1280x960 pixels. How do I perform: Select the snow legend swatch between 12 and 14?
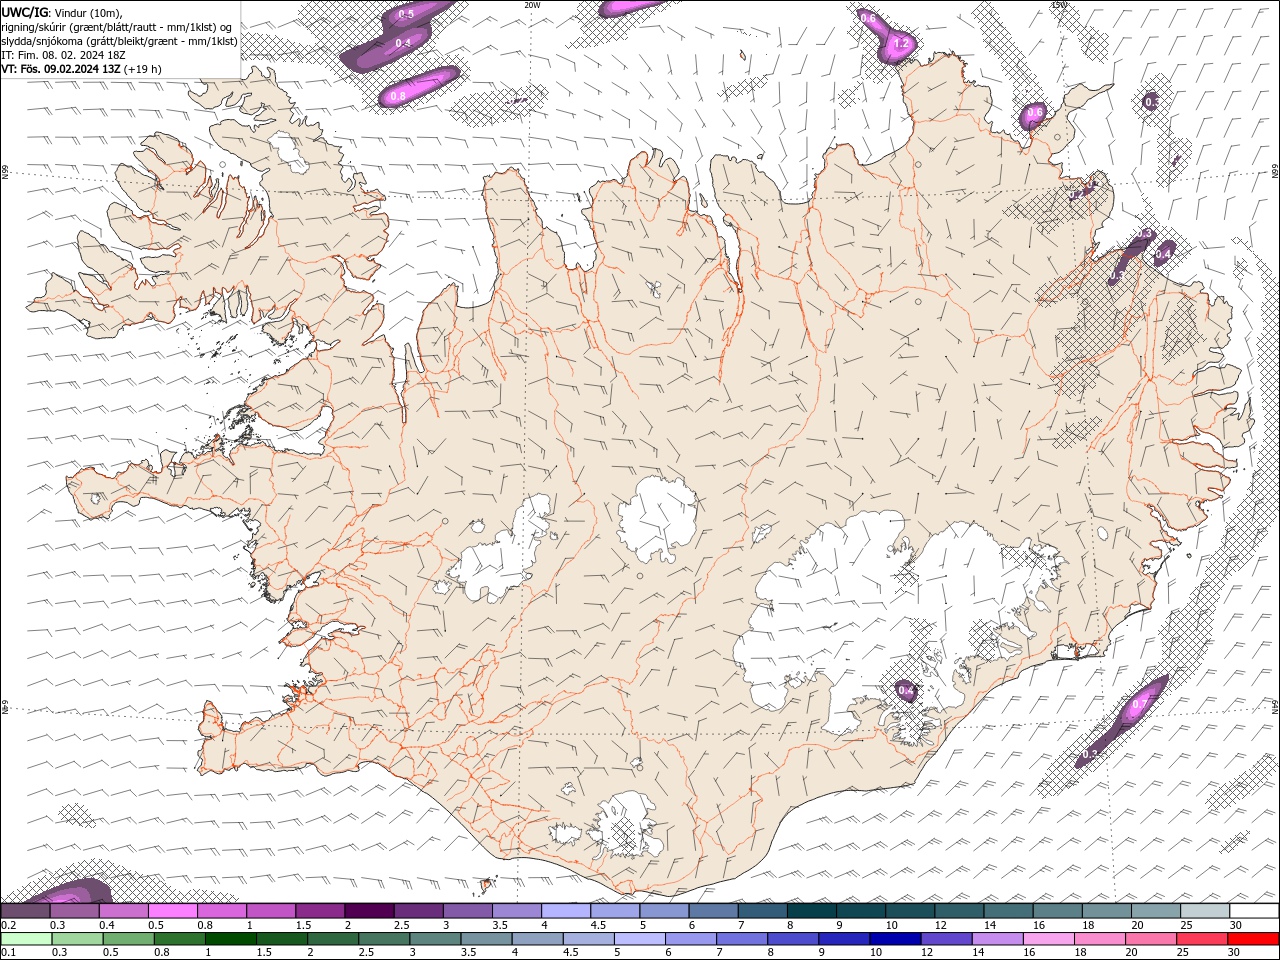pyautogui.click(x=960, y=911)
